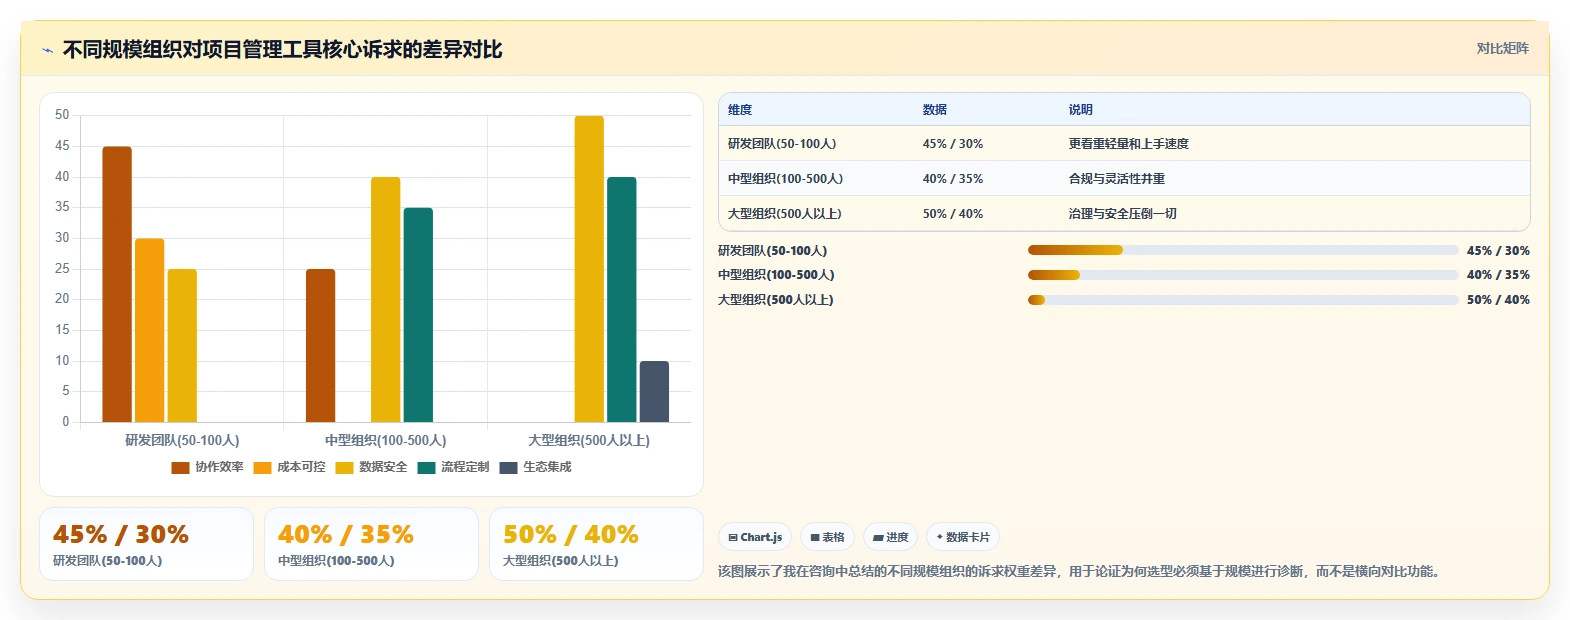Toggle the 流程定制 legend item
Screen dimensions: 1570x620
(x=453, y=467)
